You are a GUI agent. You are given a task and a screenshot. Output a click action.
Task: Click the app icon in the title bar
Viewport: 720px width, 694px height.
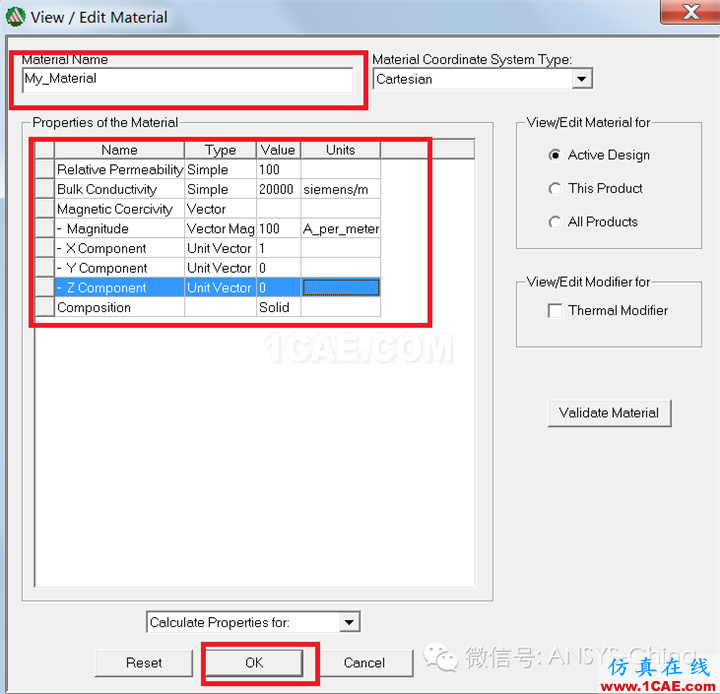pyautogui.click(x=17, y=16)
